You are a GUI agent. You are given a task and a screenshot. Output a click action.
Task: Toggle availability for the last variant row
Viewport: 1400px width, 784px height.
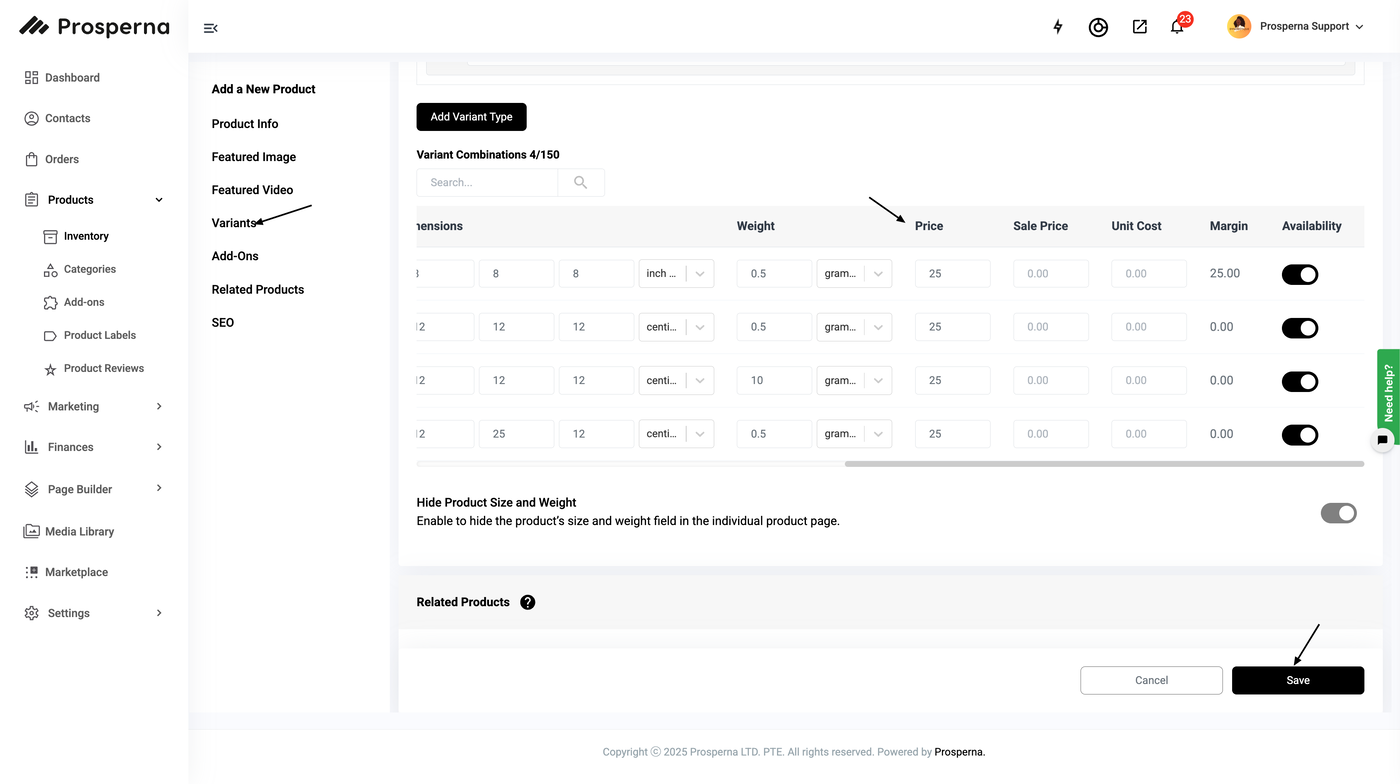pos(1300,435)
